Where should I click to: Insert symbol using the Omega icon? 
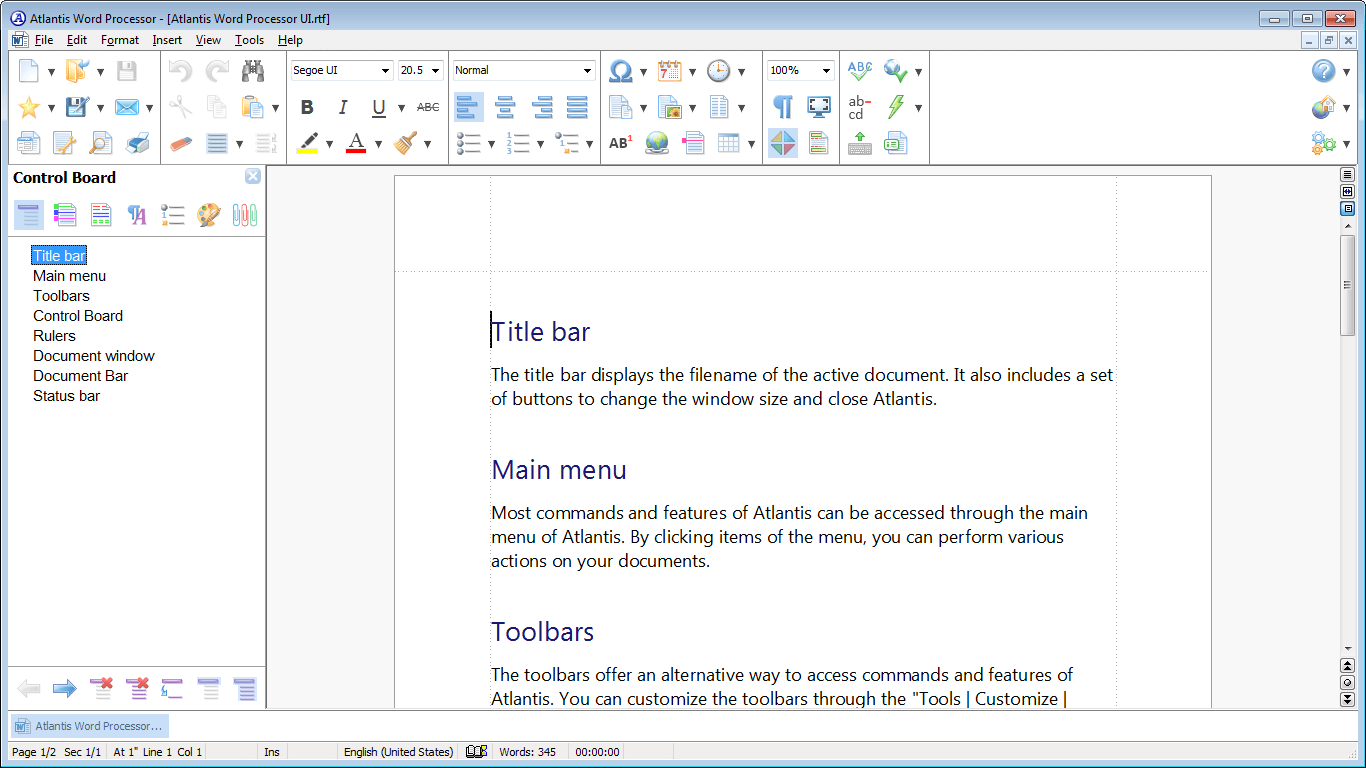click(621, 71)
